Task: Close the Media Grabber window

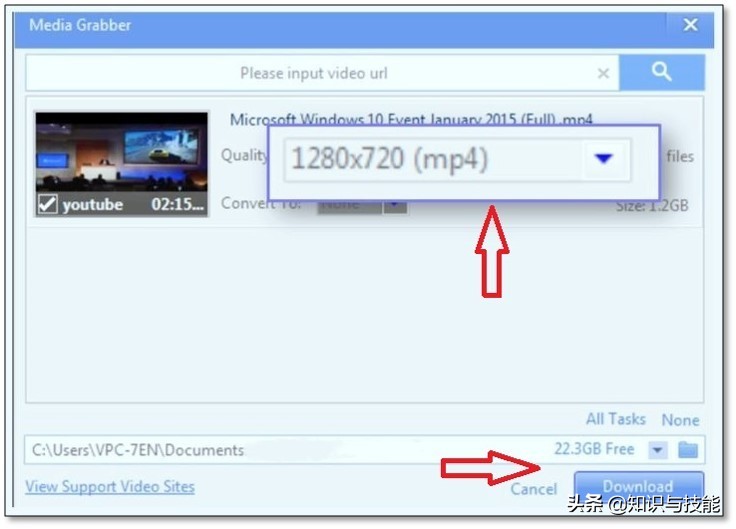Action: pyautogui.click(x=690, y=24)
